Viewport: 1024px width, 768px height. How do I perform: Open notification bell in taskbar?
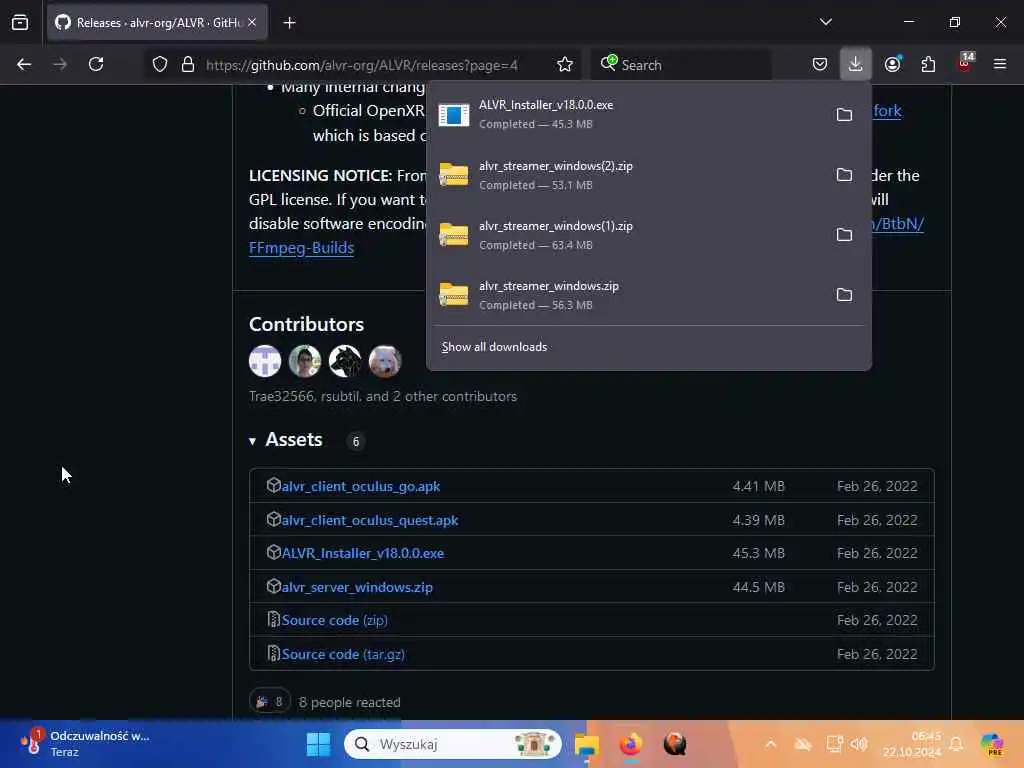point(956,744)
